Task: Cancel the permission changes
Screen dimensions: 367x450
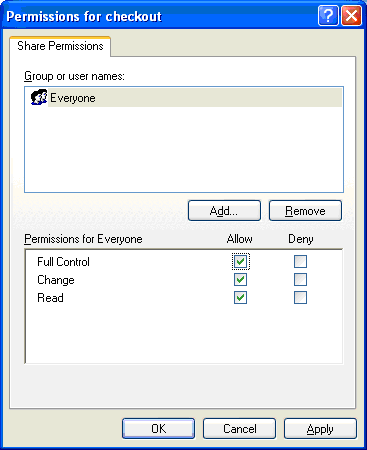Action: click(x=240, y=429)
